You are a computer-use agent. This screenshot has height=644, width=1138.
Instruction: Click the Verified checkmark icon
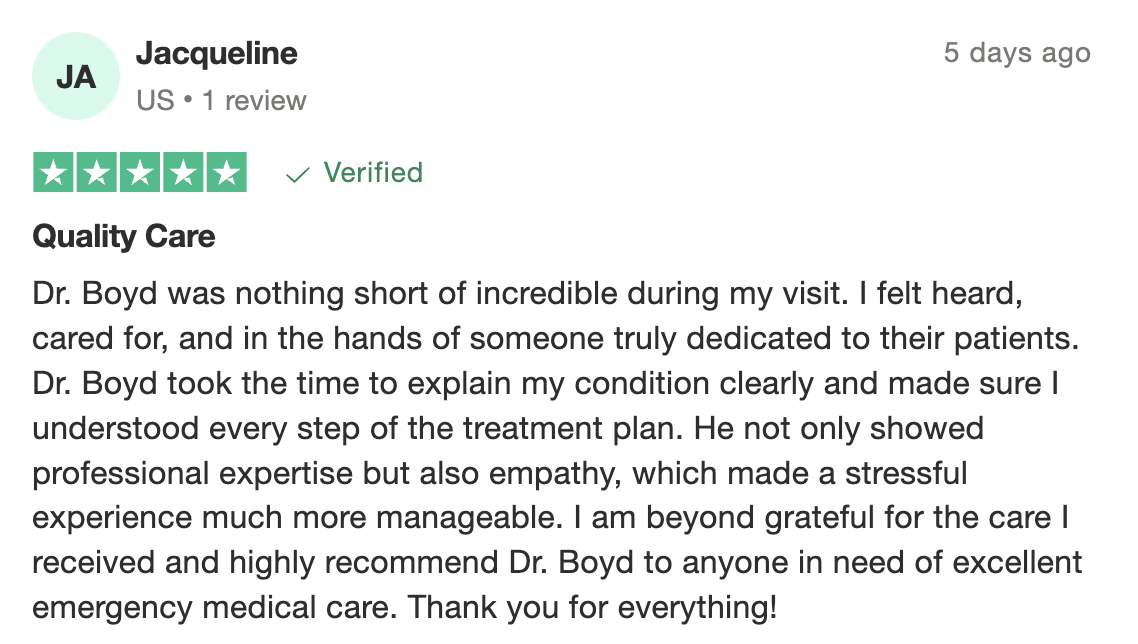297,175
